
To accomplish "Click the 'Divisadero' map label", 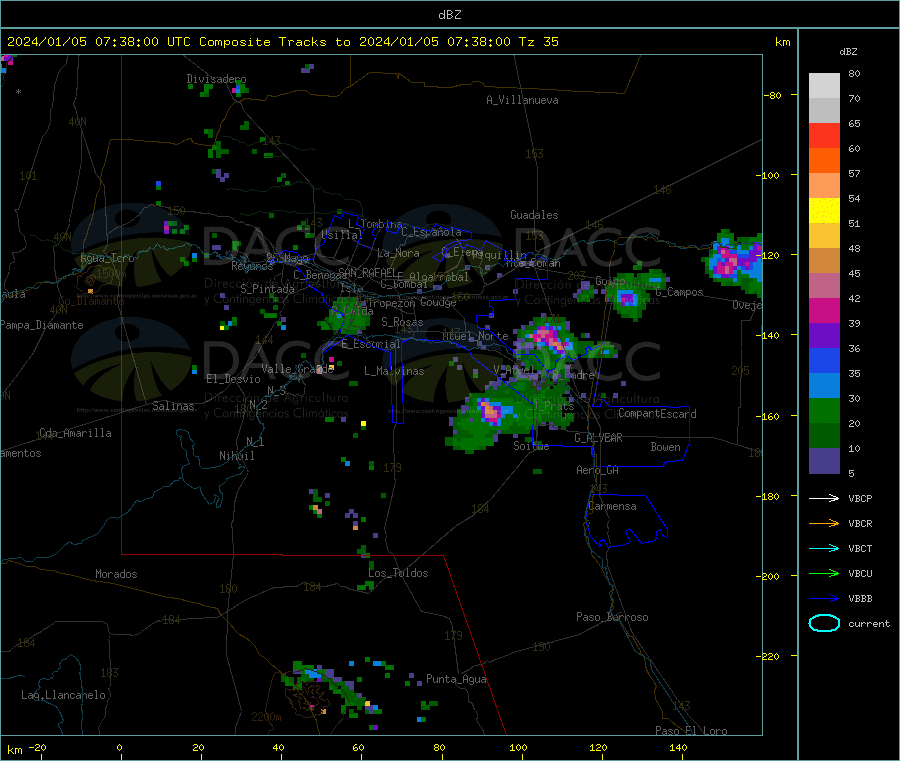I will [216, 79].
